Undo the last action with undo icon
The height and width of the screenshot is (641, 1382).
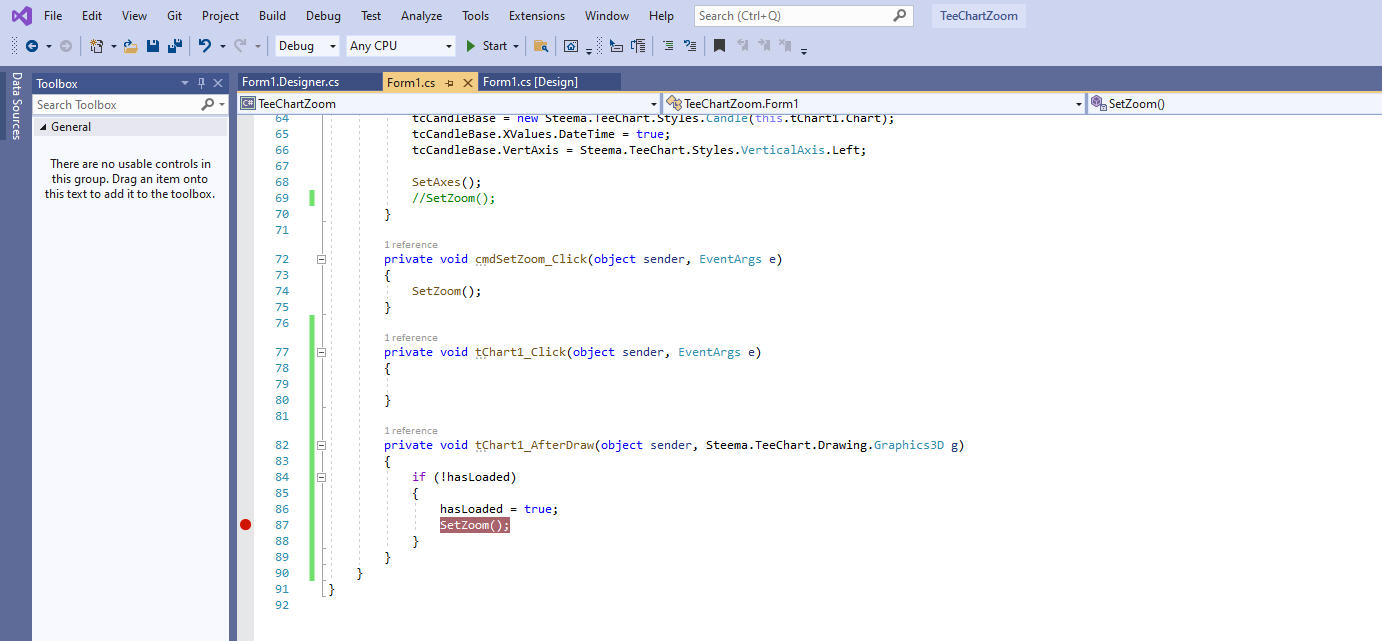[x=205, y=46]
